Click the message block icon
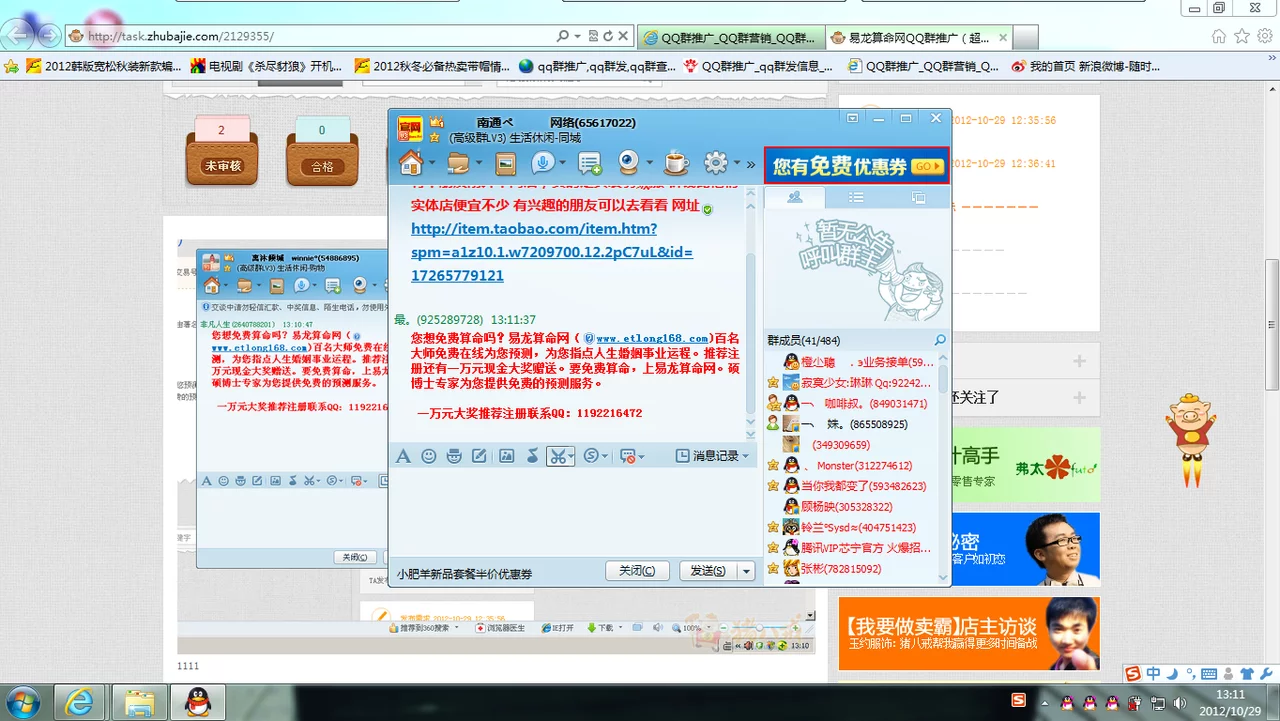The image size is (1280, 721). (x=627, y=456)
